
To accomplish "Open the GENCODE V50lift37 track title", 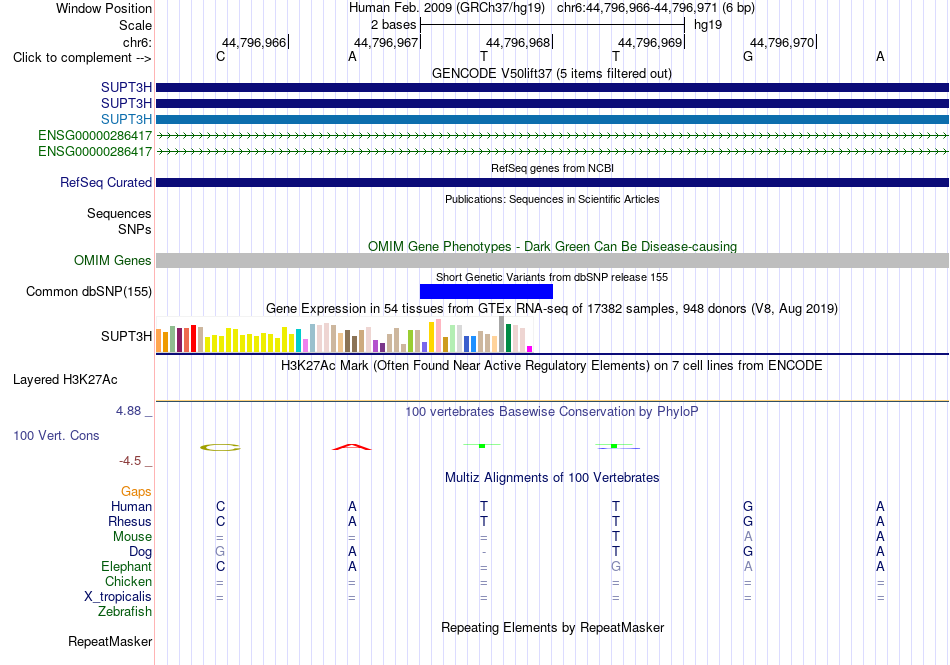I will point(551,73).
